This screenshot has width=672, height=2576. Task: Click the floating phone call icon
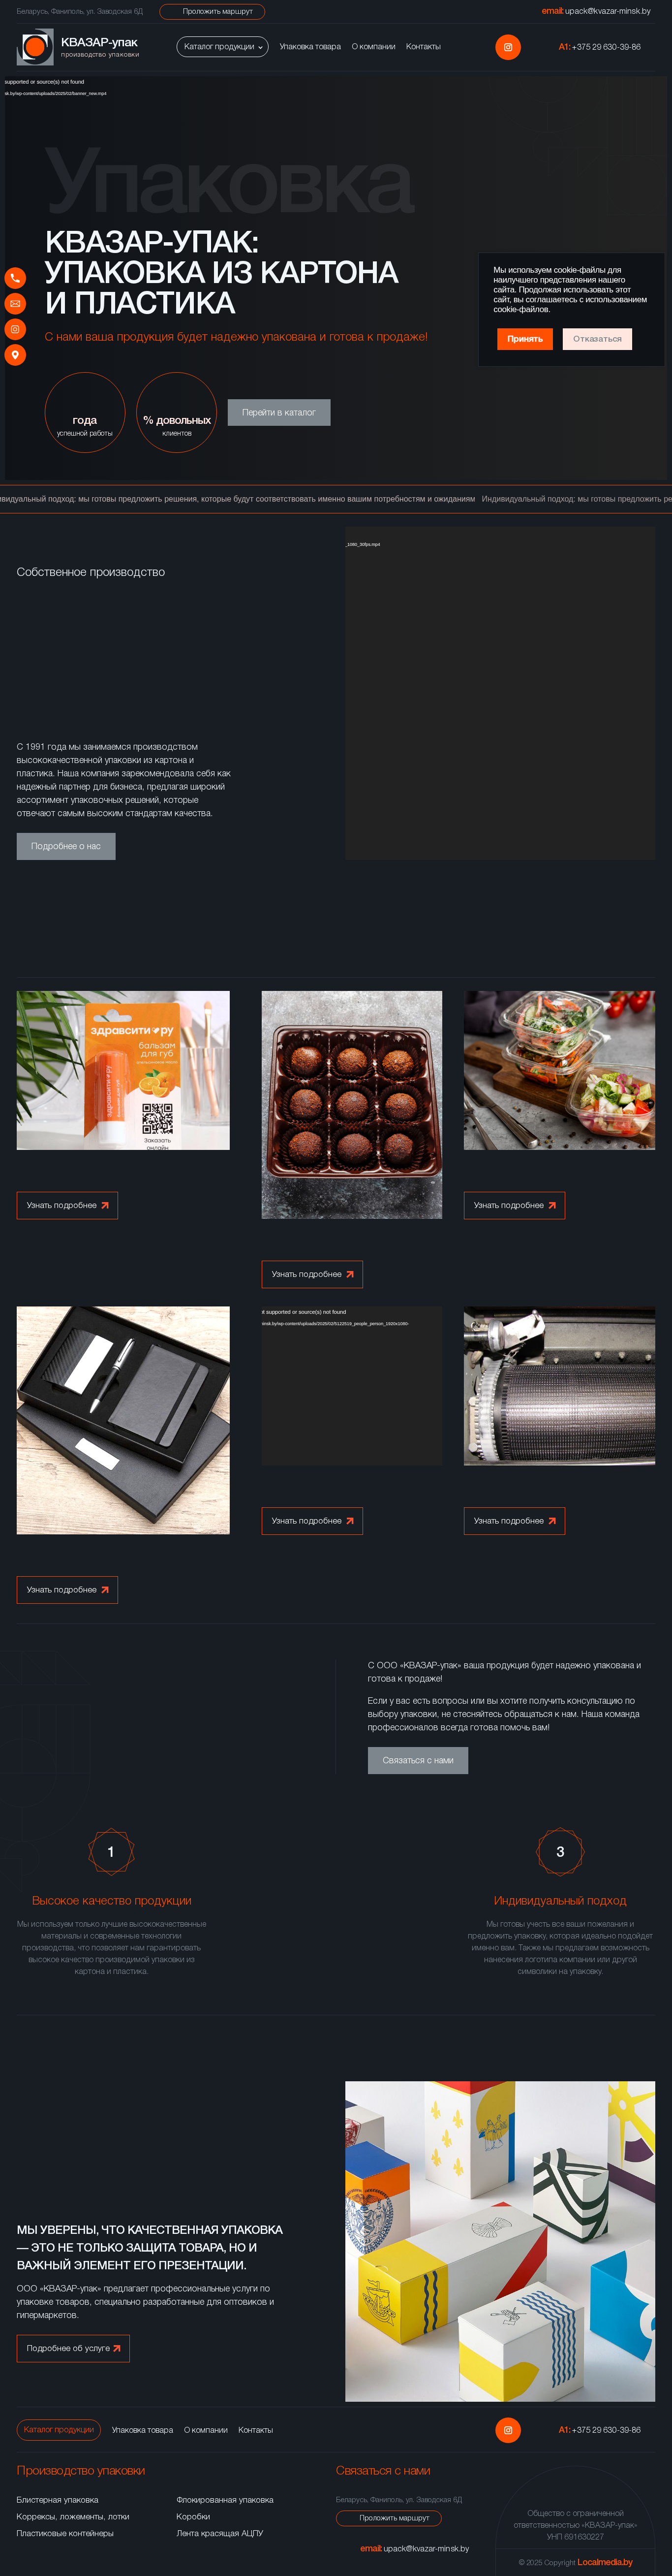[x=15, y=278]
